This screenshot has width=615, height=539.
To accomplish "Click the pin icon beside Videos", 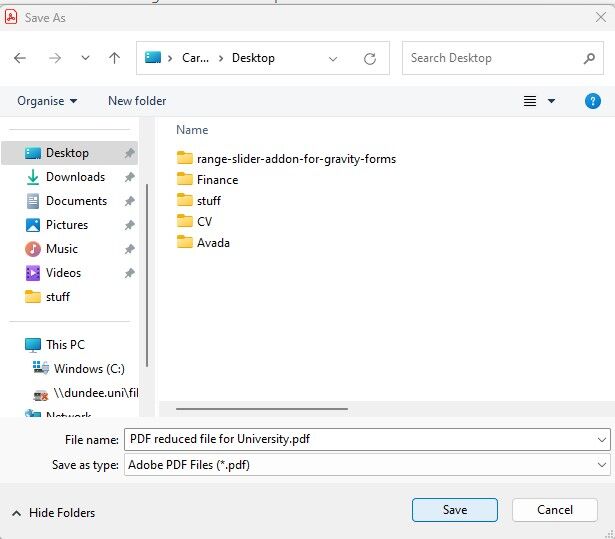I will (x=129, y=273).
